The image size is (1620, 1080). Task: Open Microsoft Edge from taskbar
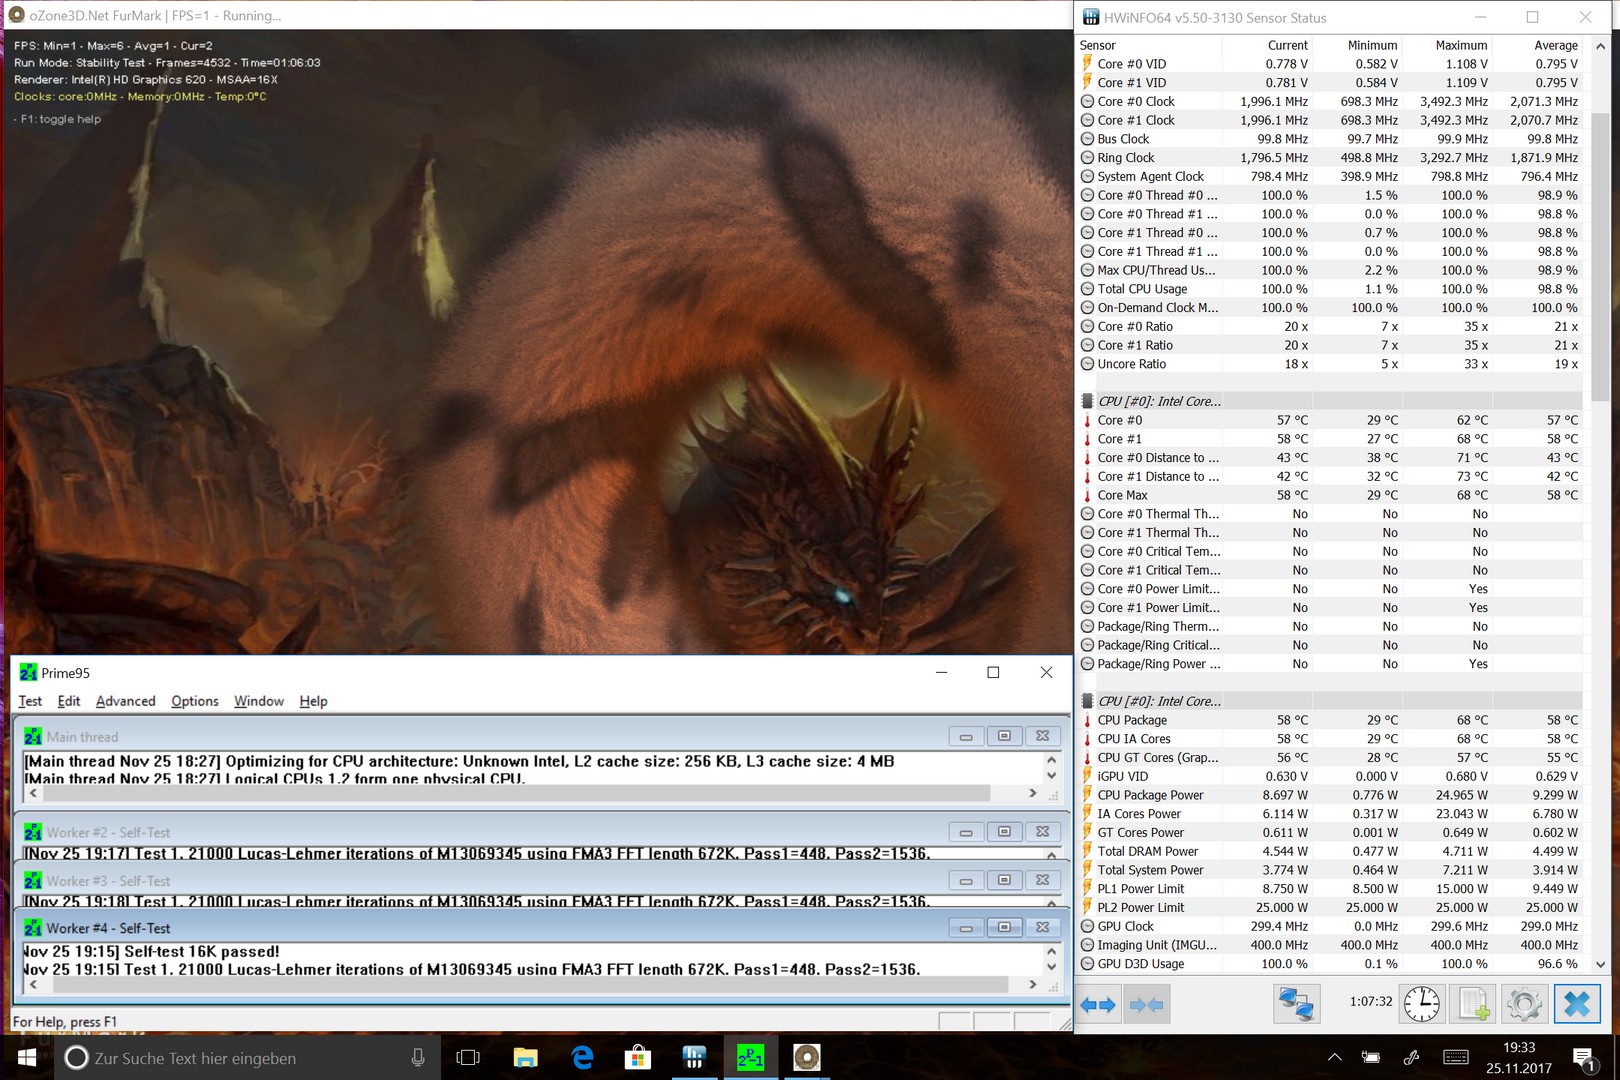(x=582, y=1057)
